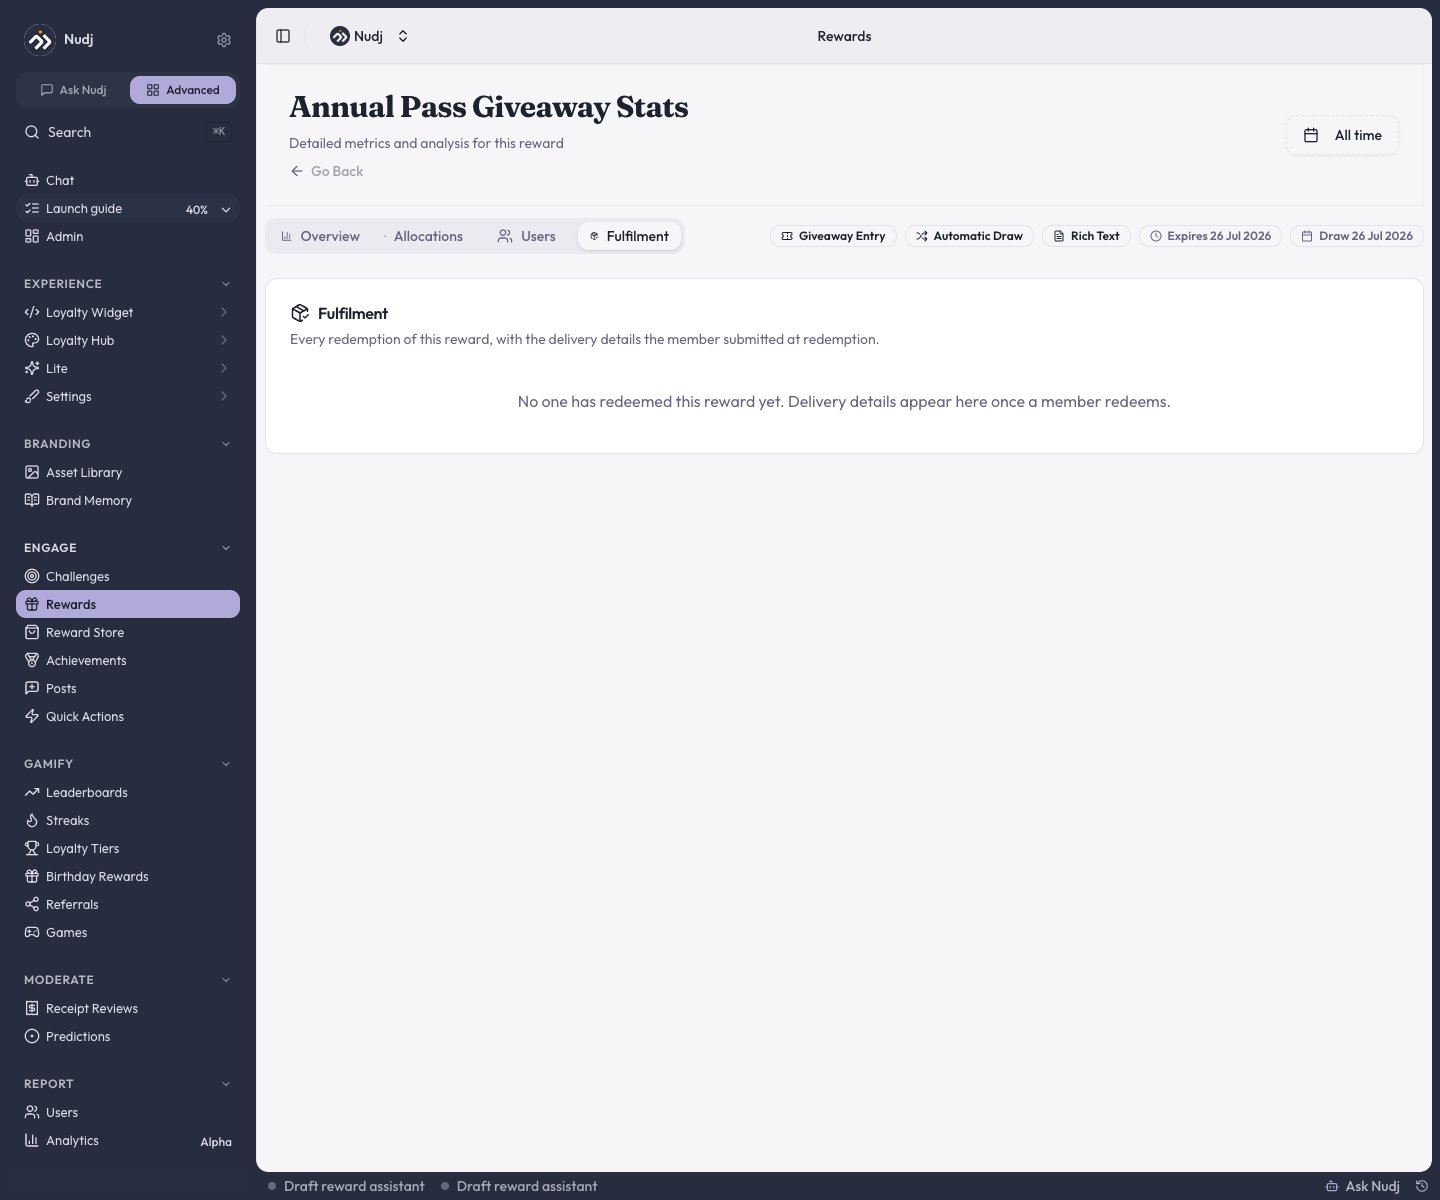Image resolution: width=1440 pixels, height=1200 pixels.
Task: Open Asset Library
Action: tap(128, 472)
